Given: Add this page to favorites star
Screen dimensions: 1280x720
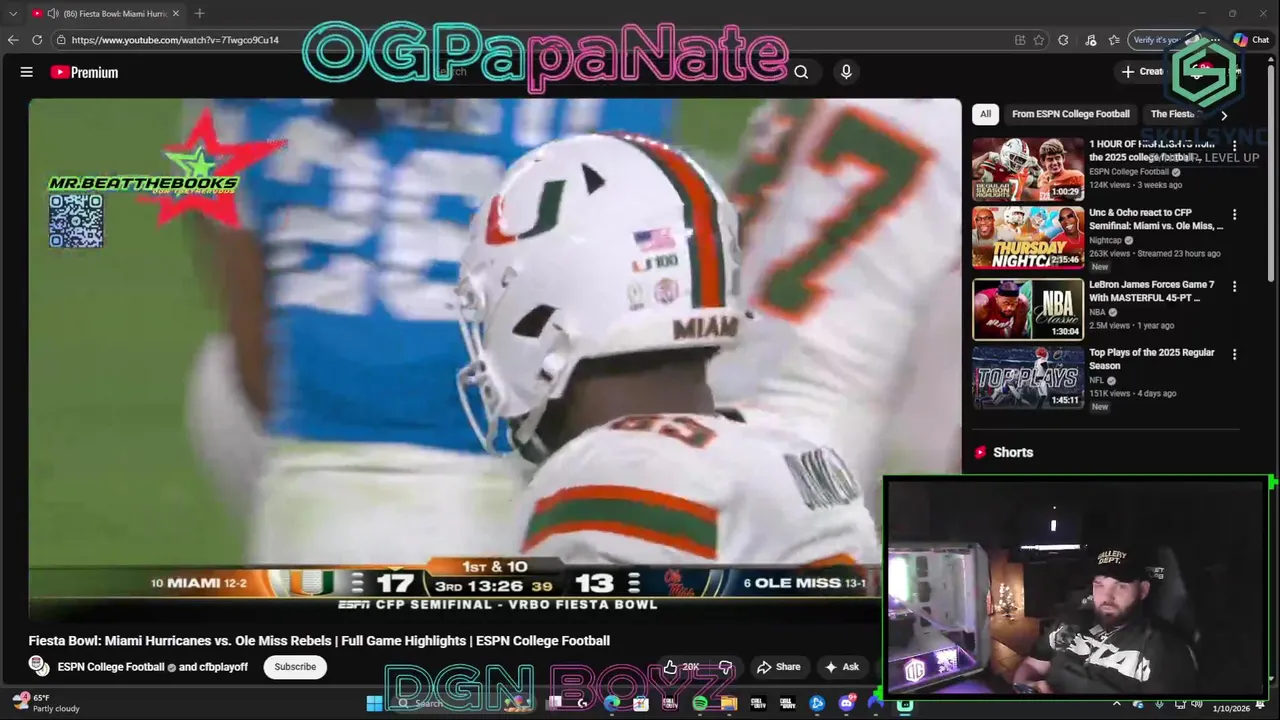Looking at the screenshot, I should pyautogui.click(x=1039, y=40).
